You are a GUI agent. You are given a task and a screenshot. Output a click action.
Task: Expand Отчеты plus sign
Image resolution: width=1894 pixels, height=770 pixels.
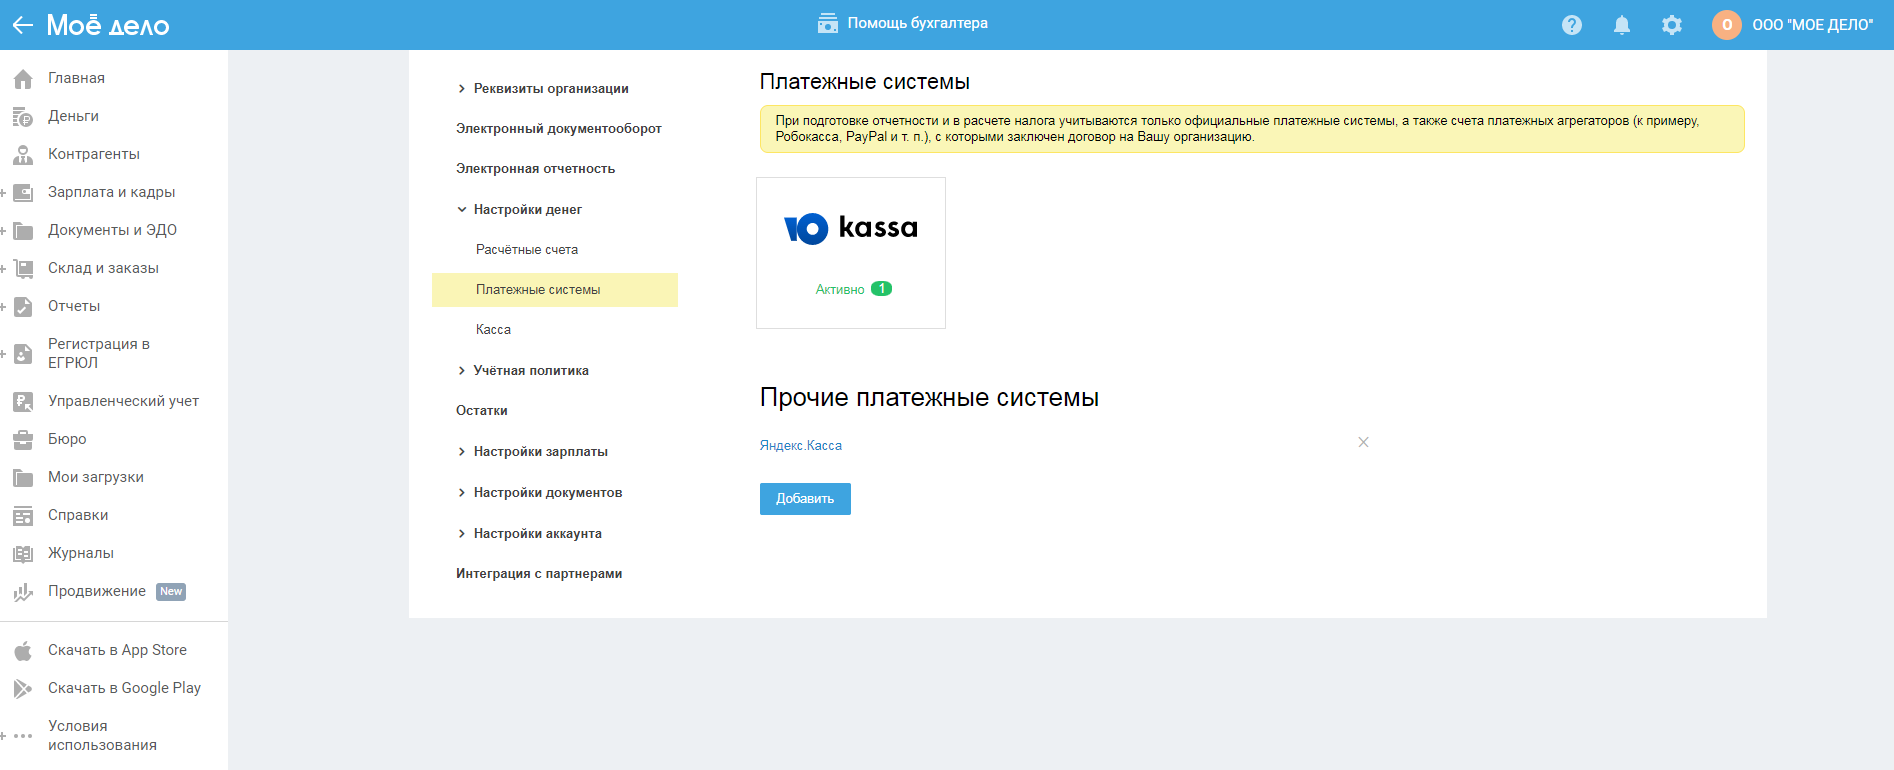3,307
